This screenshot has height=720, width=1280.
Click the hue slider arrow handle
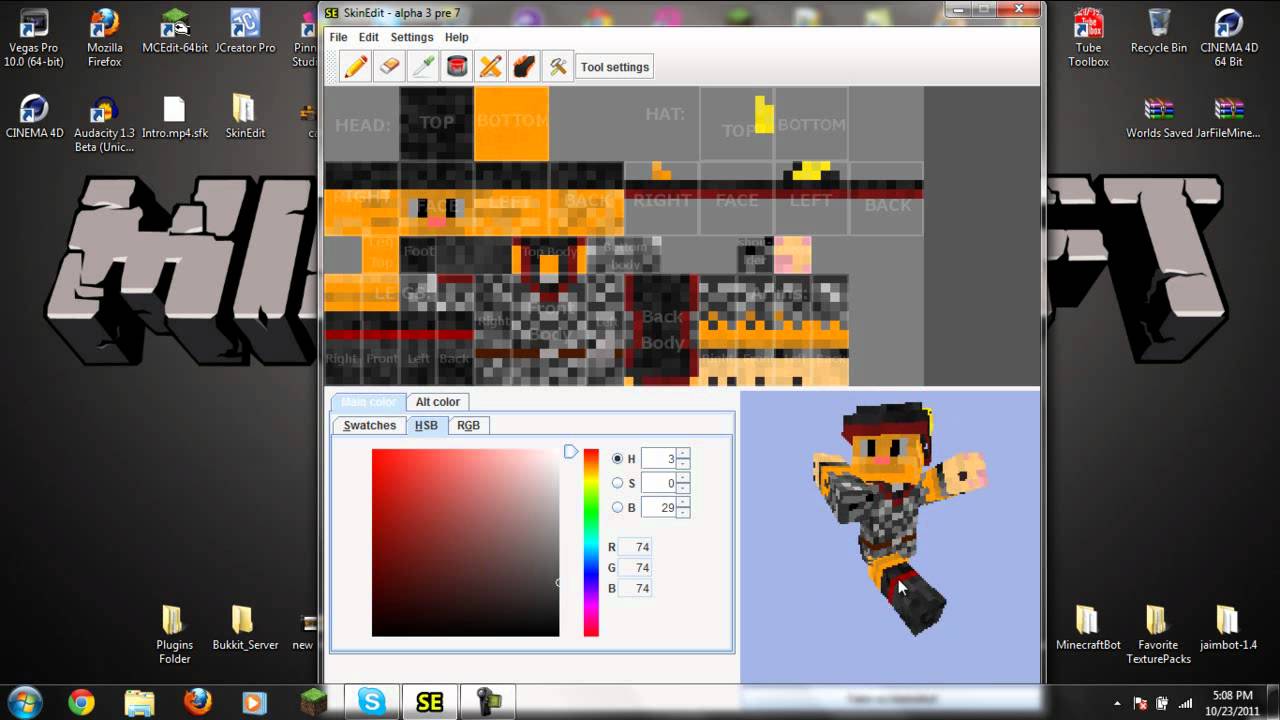tap(570, 452)
